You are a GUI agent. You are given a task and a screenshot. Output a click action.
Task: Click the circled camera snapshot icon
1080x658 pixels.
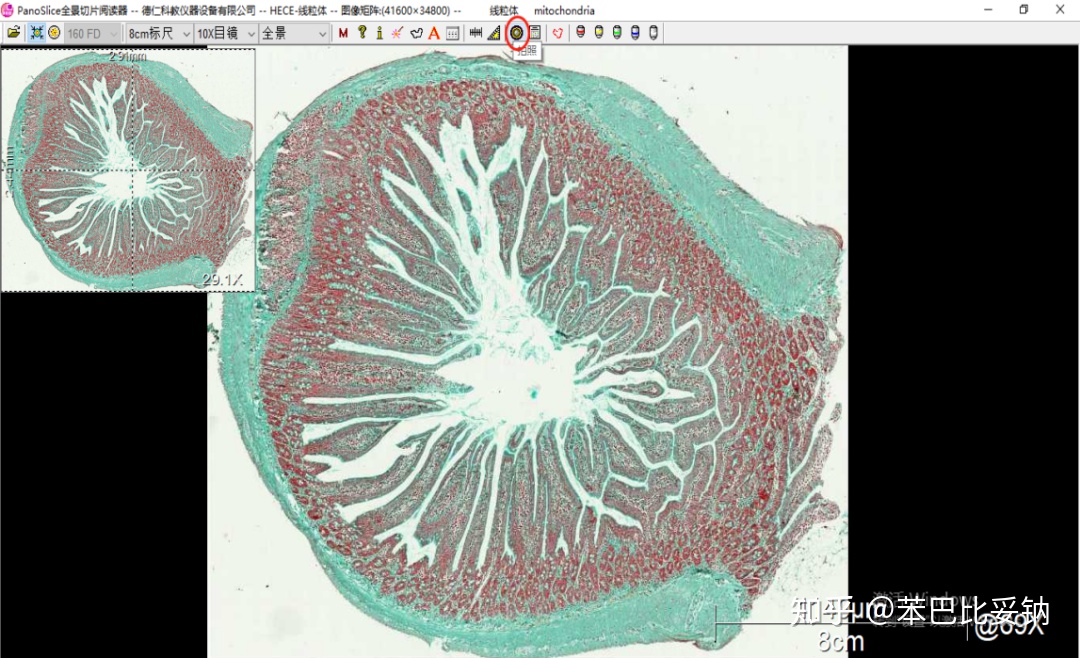pos(517,33)
